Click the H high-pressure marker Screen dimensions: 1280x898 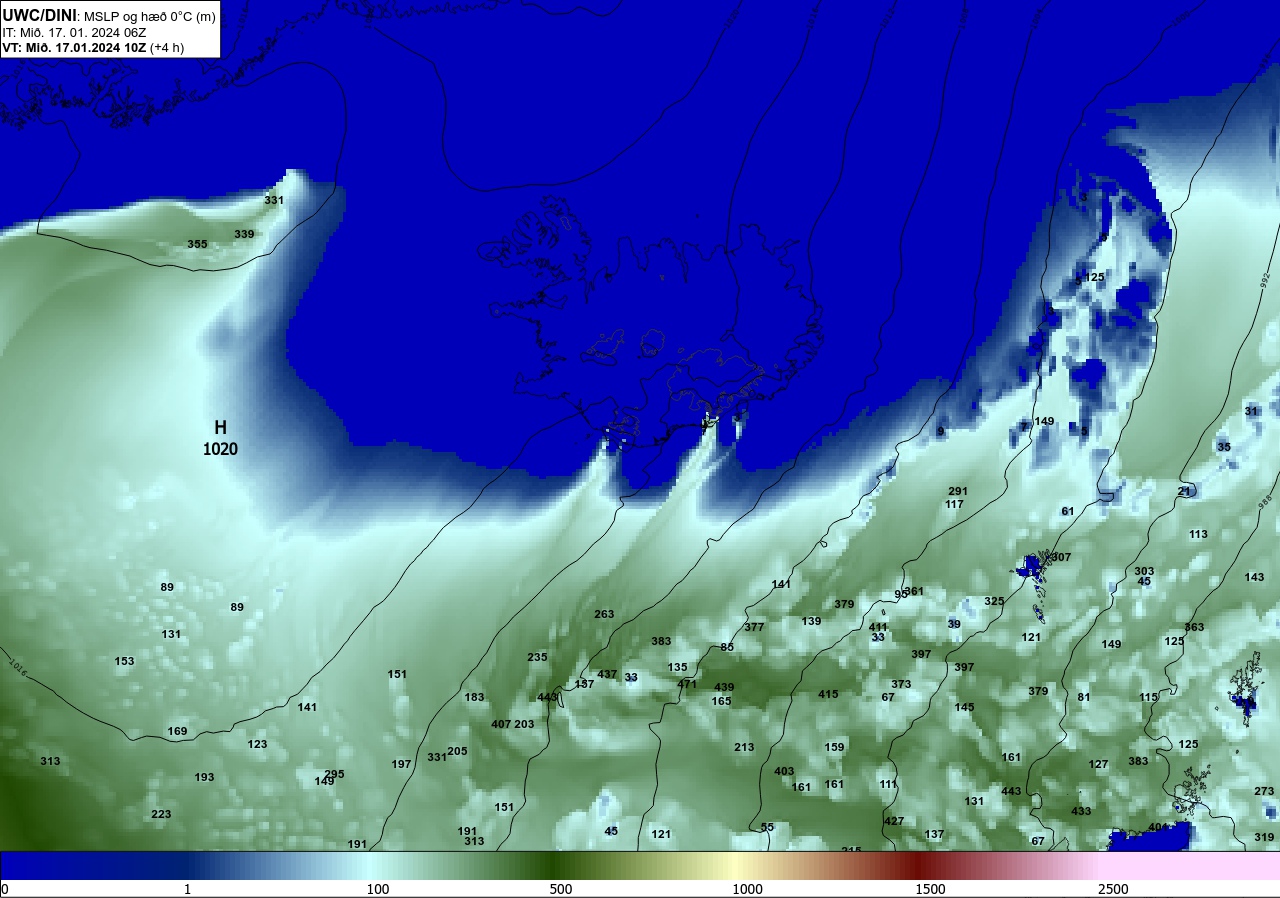tap(220, 428)
